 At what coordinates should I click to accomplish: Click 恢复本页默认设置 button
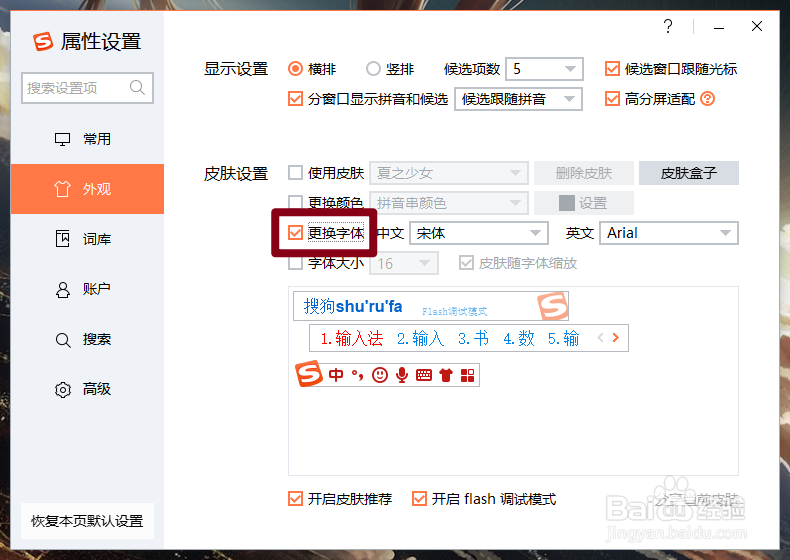[x=87, y=521]
